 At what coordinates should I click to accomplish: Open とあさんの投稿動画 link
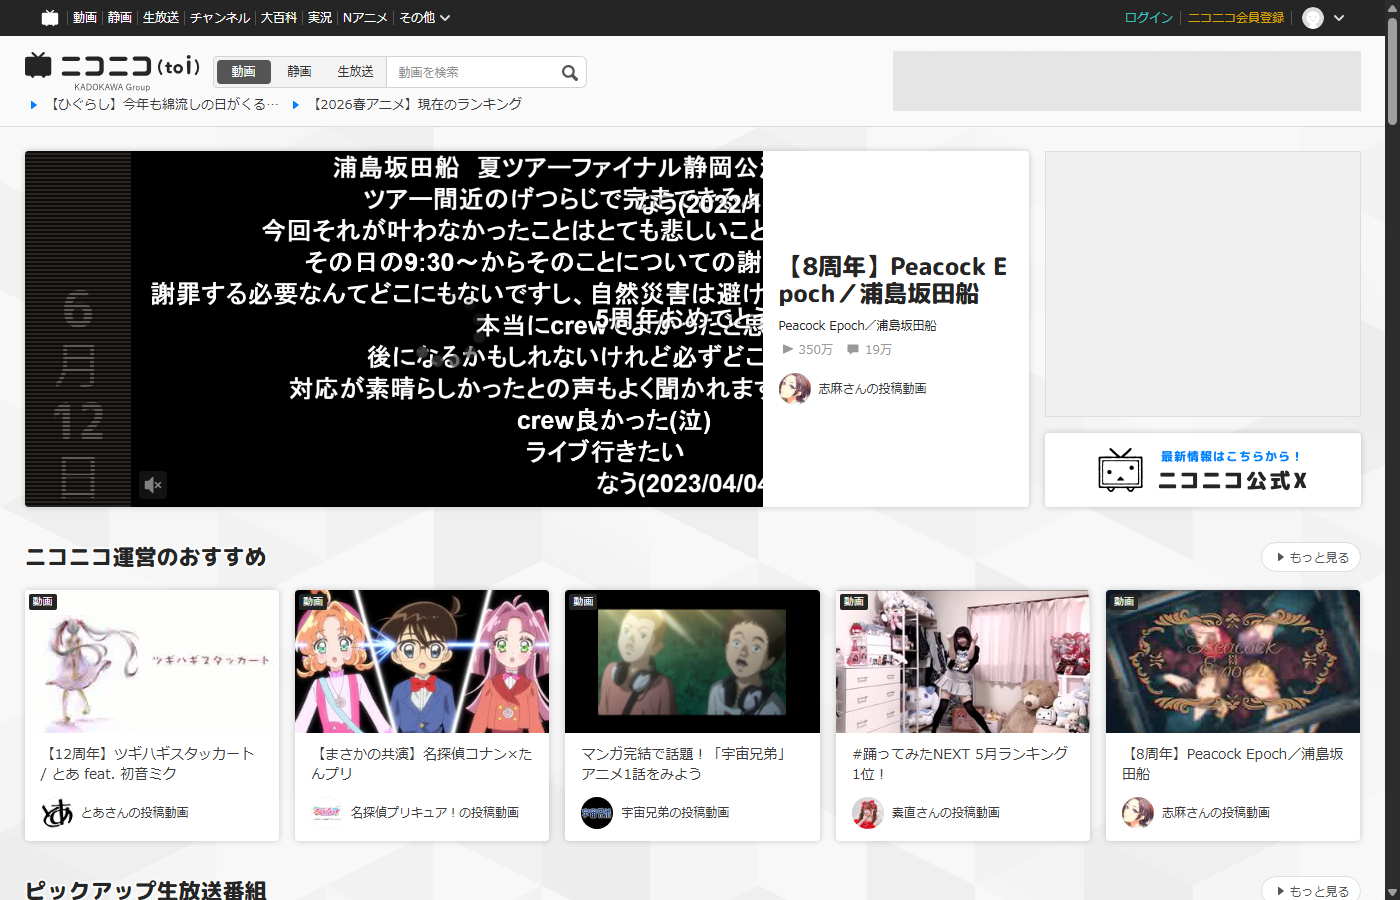coord(135,813)
